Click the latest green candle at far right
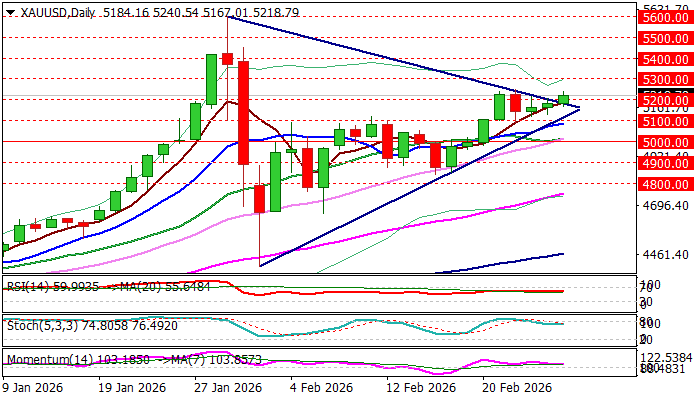 (564, 99)
